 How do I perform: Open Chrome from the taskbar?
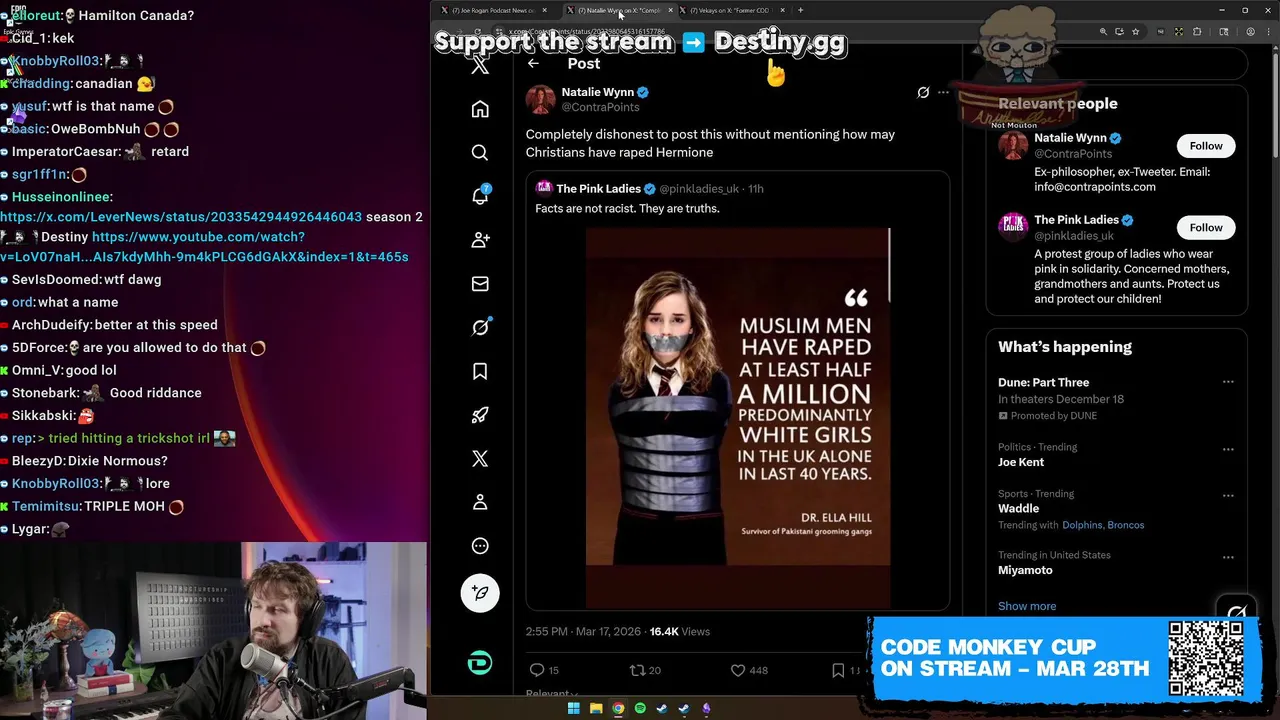coord(618,709)
